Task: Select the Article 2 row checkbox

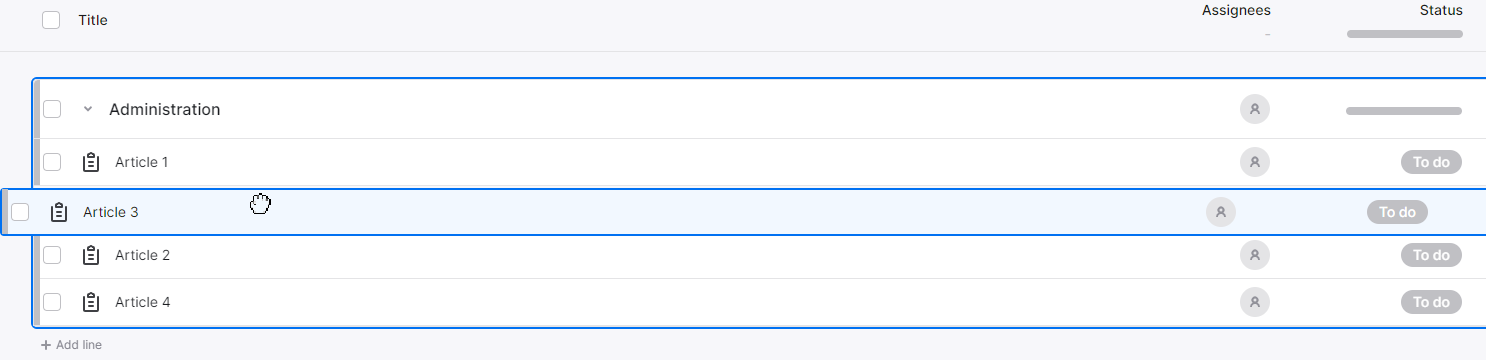Action: [52, 255]
